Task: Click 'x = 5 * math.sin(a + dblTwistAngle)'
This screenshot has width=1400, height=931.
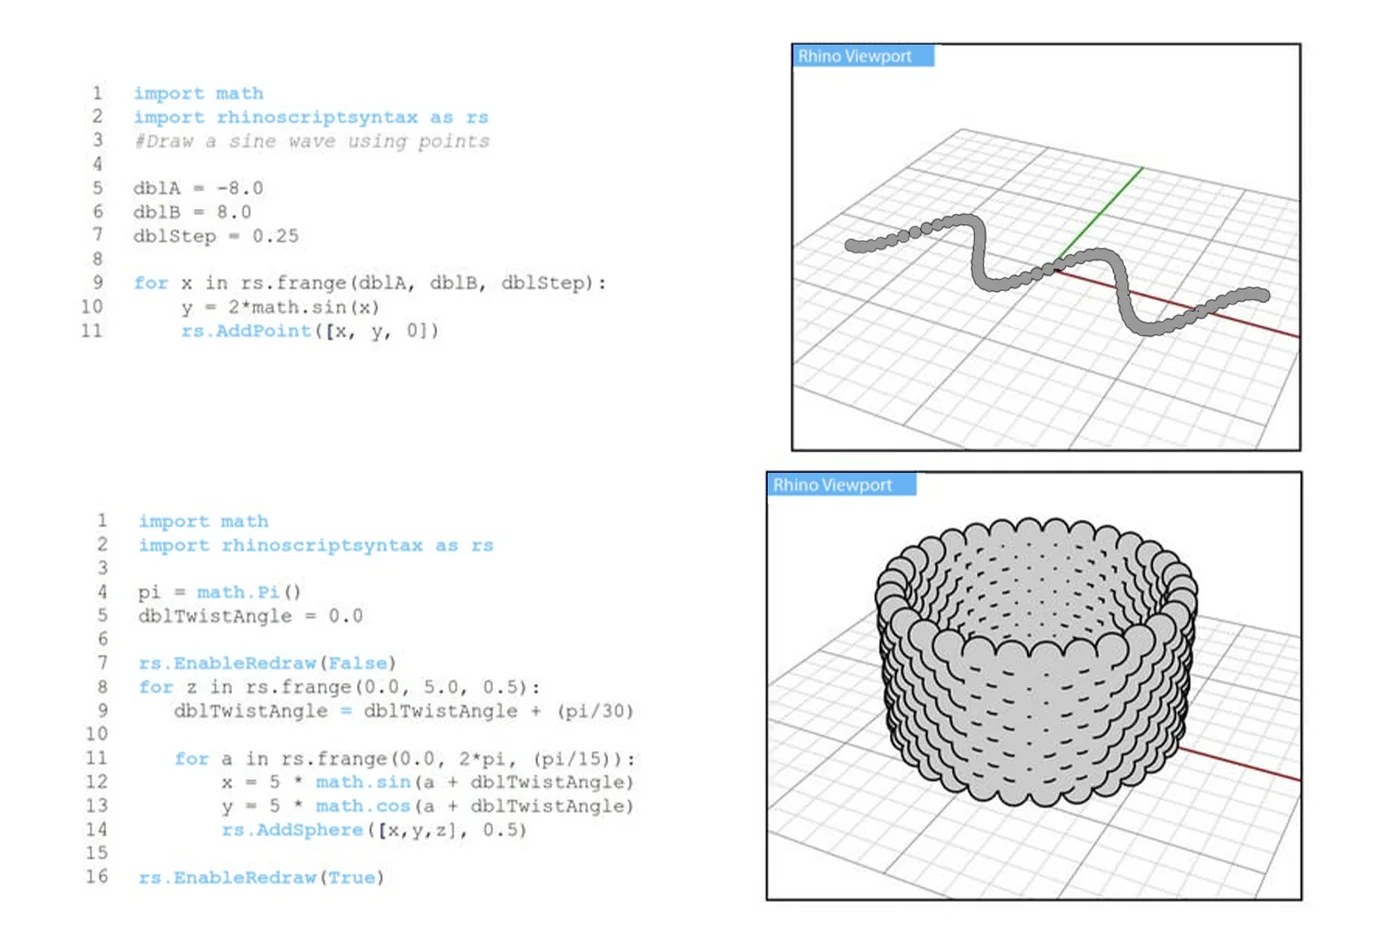Action: tap(428, 782)
